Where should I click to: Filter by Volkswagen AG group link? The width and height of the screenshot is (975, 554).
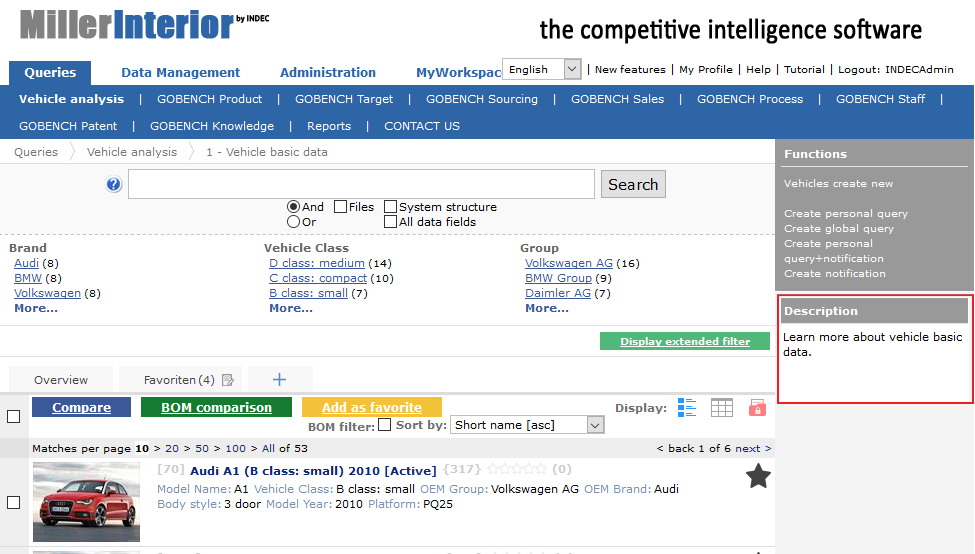[x=569, y=263]
